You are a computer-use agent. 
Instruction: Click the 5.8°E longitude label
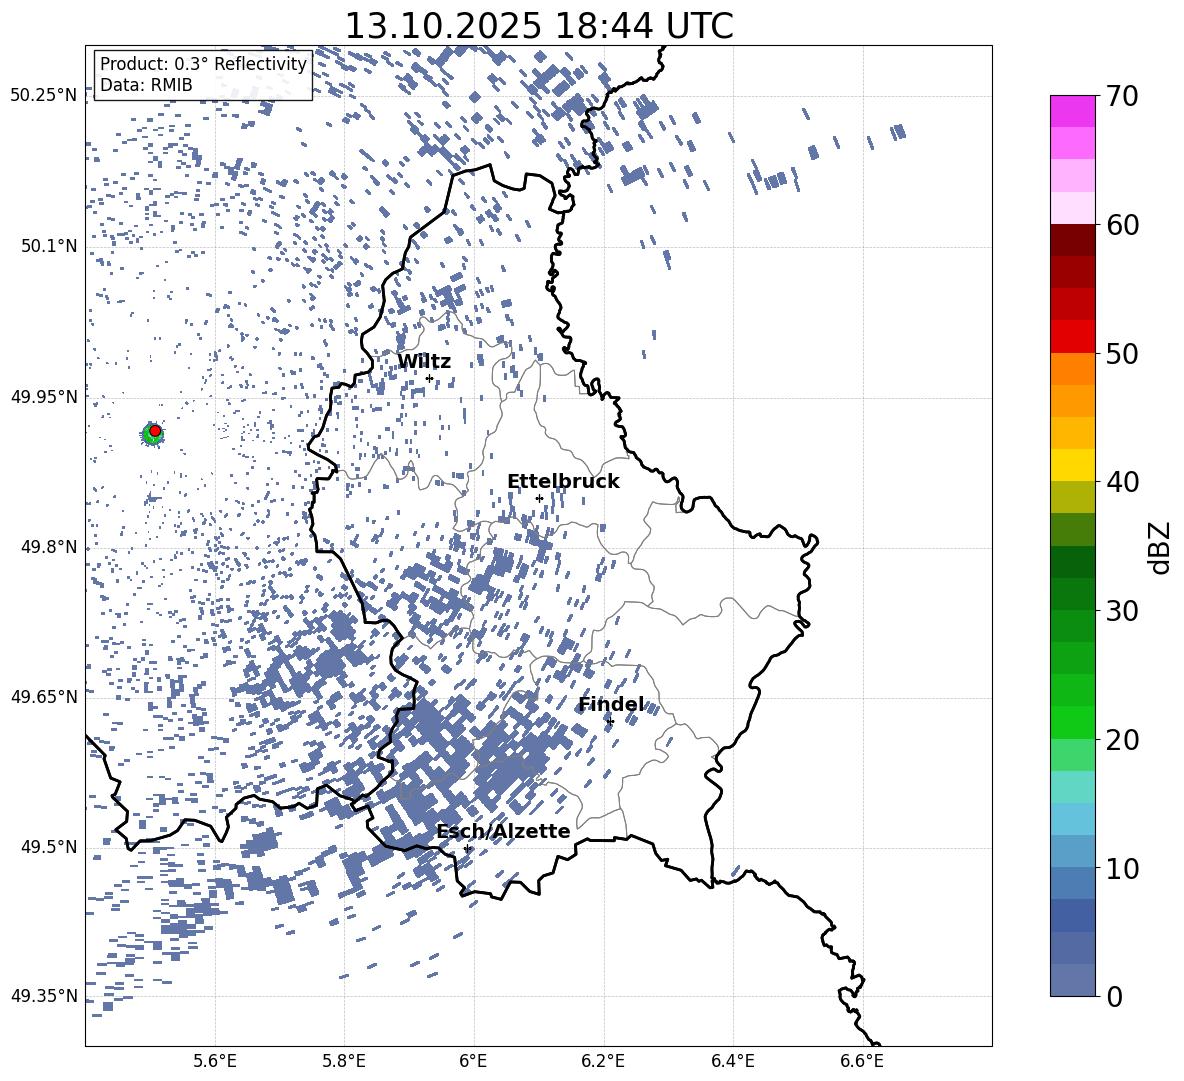coord(344,1061)
